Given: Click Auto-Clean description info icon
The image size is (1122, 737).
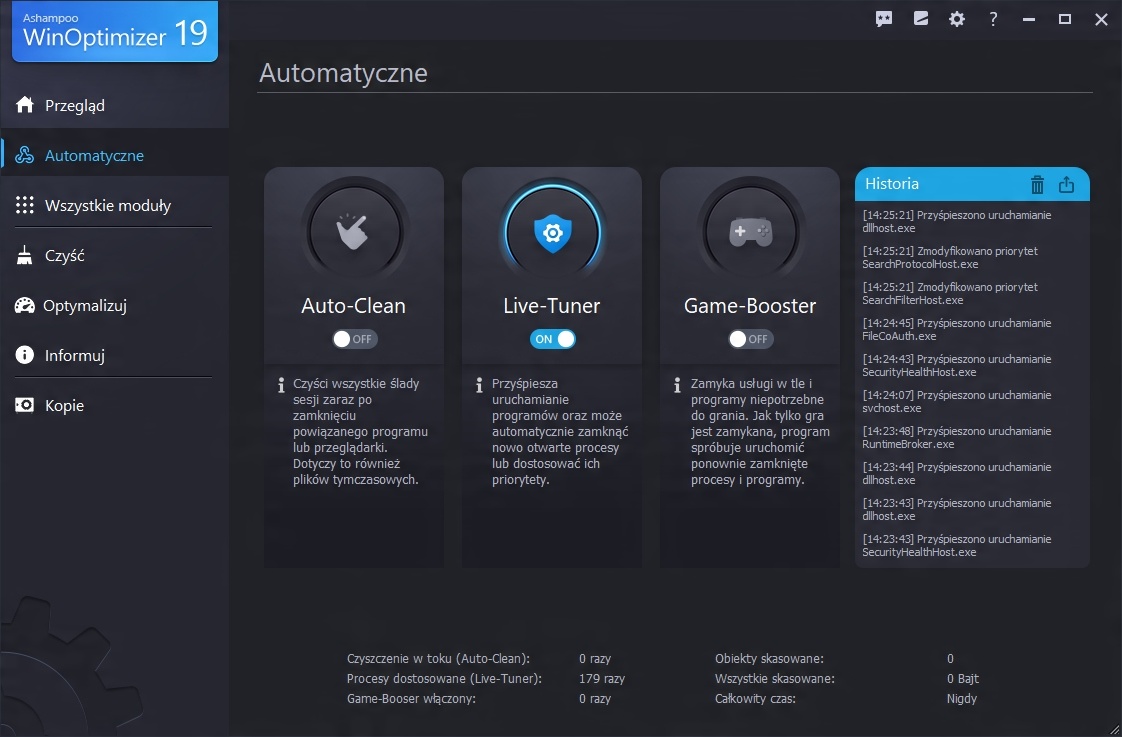Looking at the screenshot, I should click(x=281, y=385).
